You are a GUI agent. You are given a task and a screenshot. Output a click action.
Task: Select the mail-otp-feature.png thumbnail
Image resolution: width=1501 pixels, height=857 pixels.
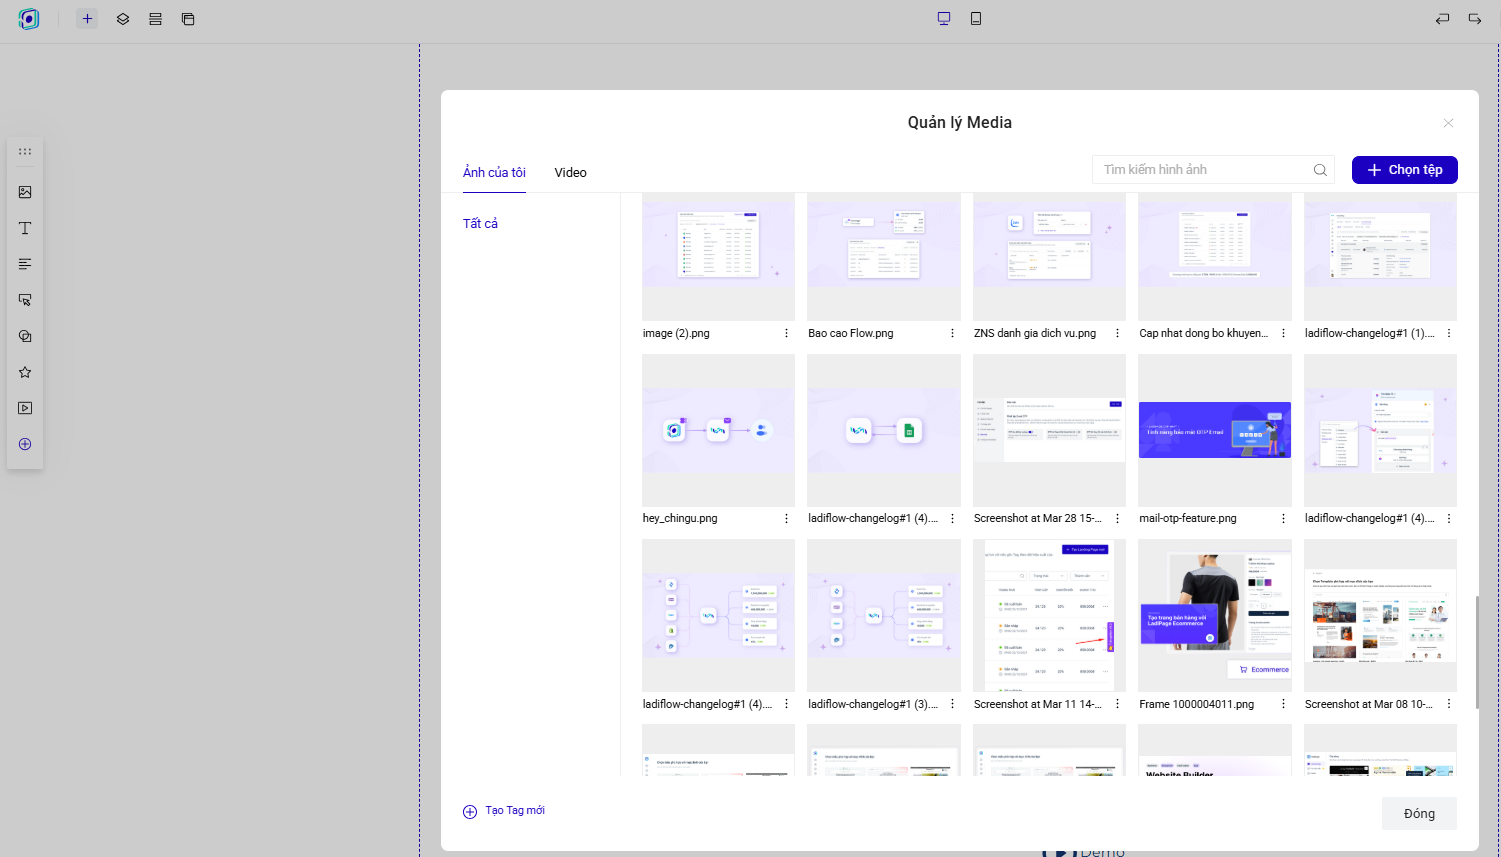point(1214,430)
